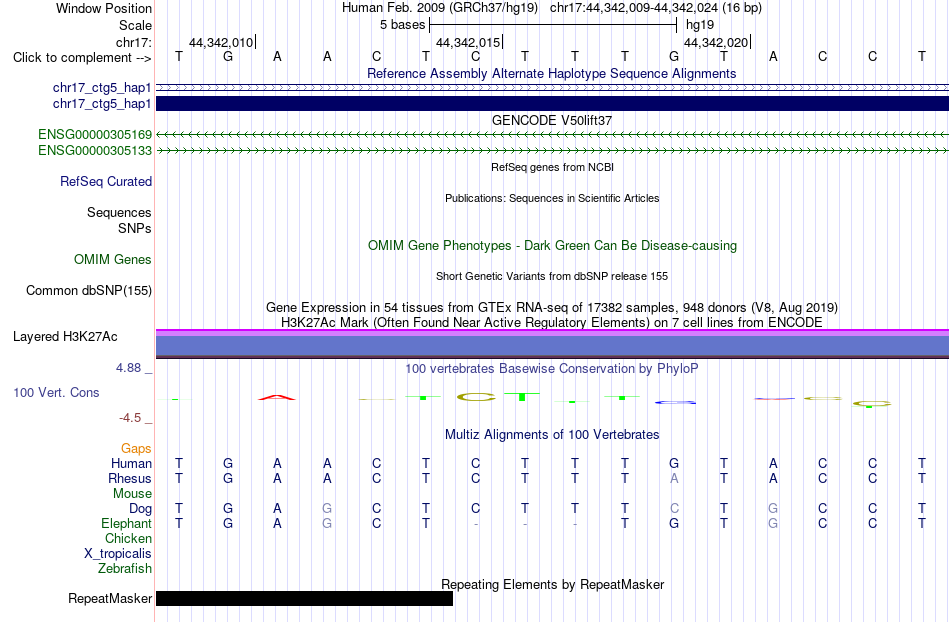Open the RefSeq Curated track label
This screenshot has width=950, height=622.
pyautogui.click(x=105, y=182)
